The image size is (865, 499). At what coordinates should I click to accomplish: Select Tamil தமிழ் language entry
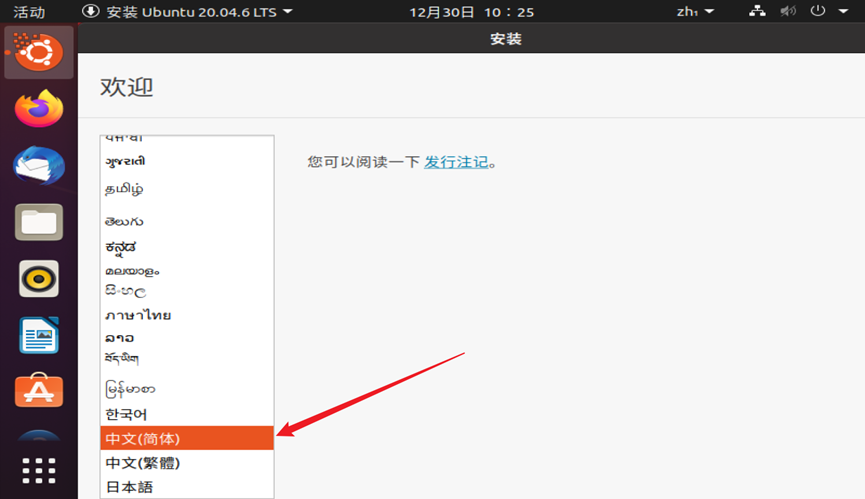[187, 189]
